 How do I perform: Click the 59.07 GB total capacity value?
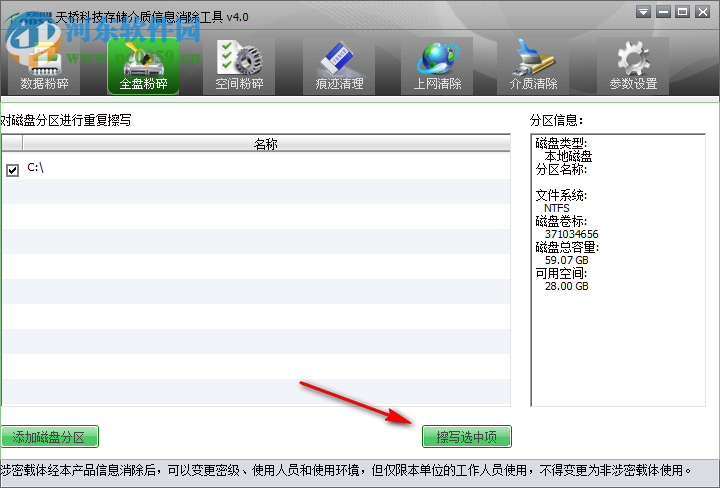[x=567, y=260]
